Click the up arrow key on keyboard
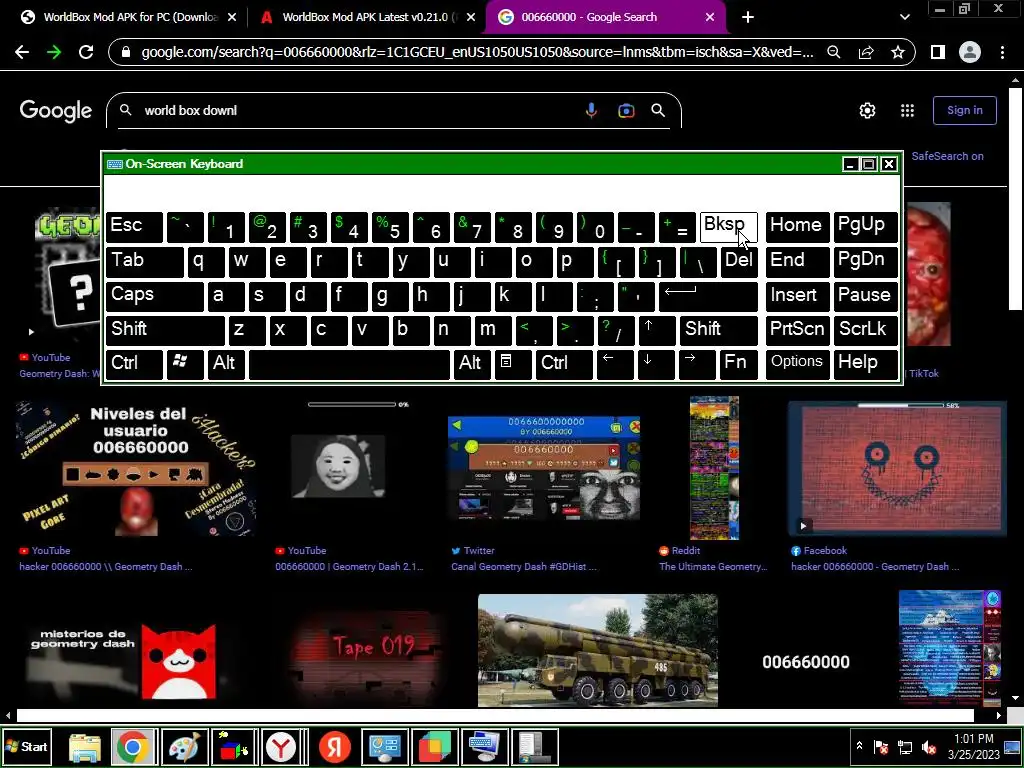 click(x=657, y=330)
